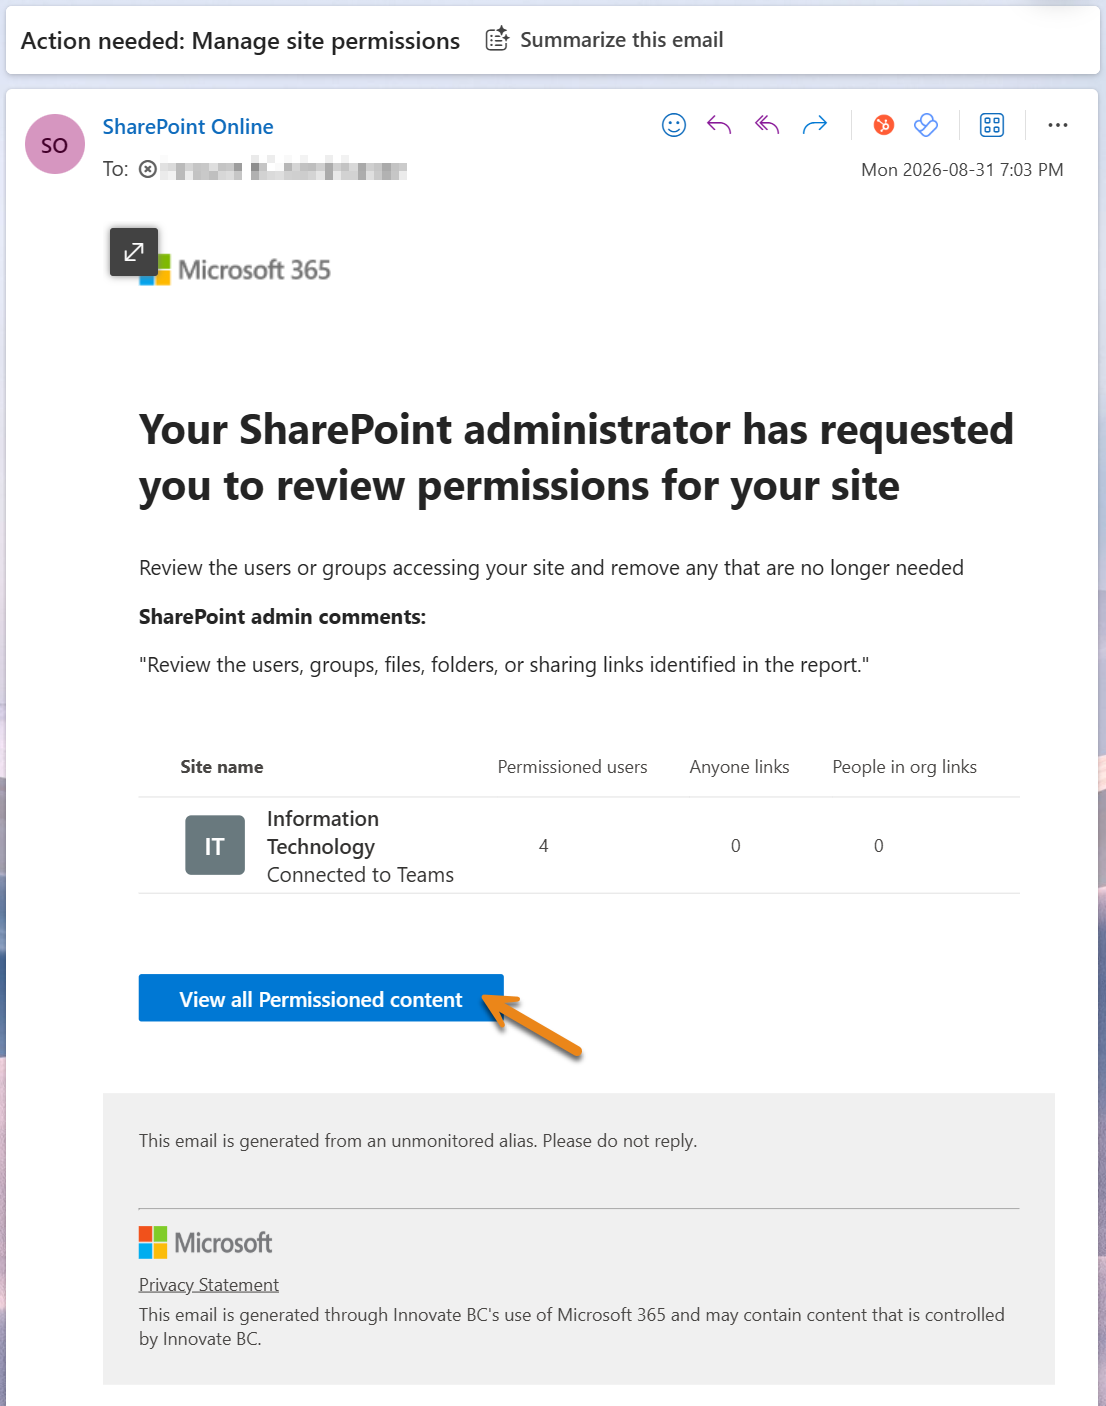Image resolution: width=1106 pixels, height=1406 pixels.
Task: Open the Apps grid icon
Action: click(991, 125)
